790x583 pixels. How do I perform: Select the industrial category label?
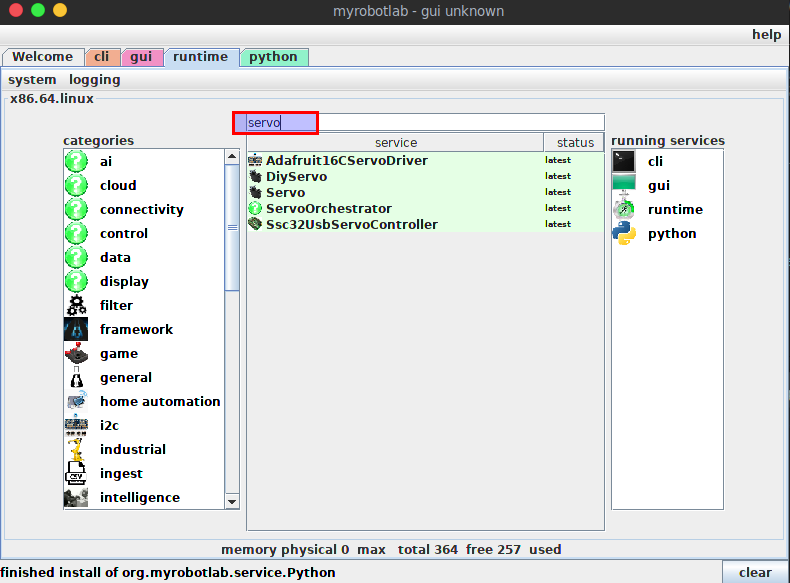[x=133, y=449]
